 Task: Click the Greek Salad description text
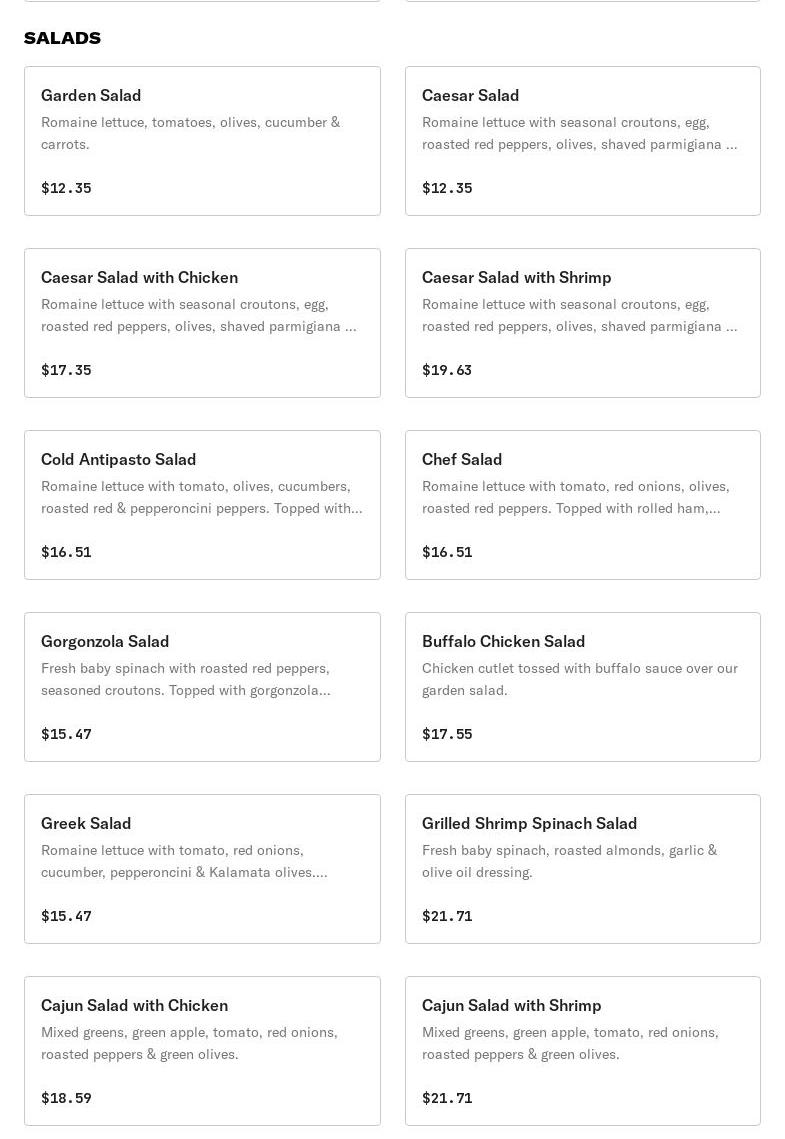184,861
